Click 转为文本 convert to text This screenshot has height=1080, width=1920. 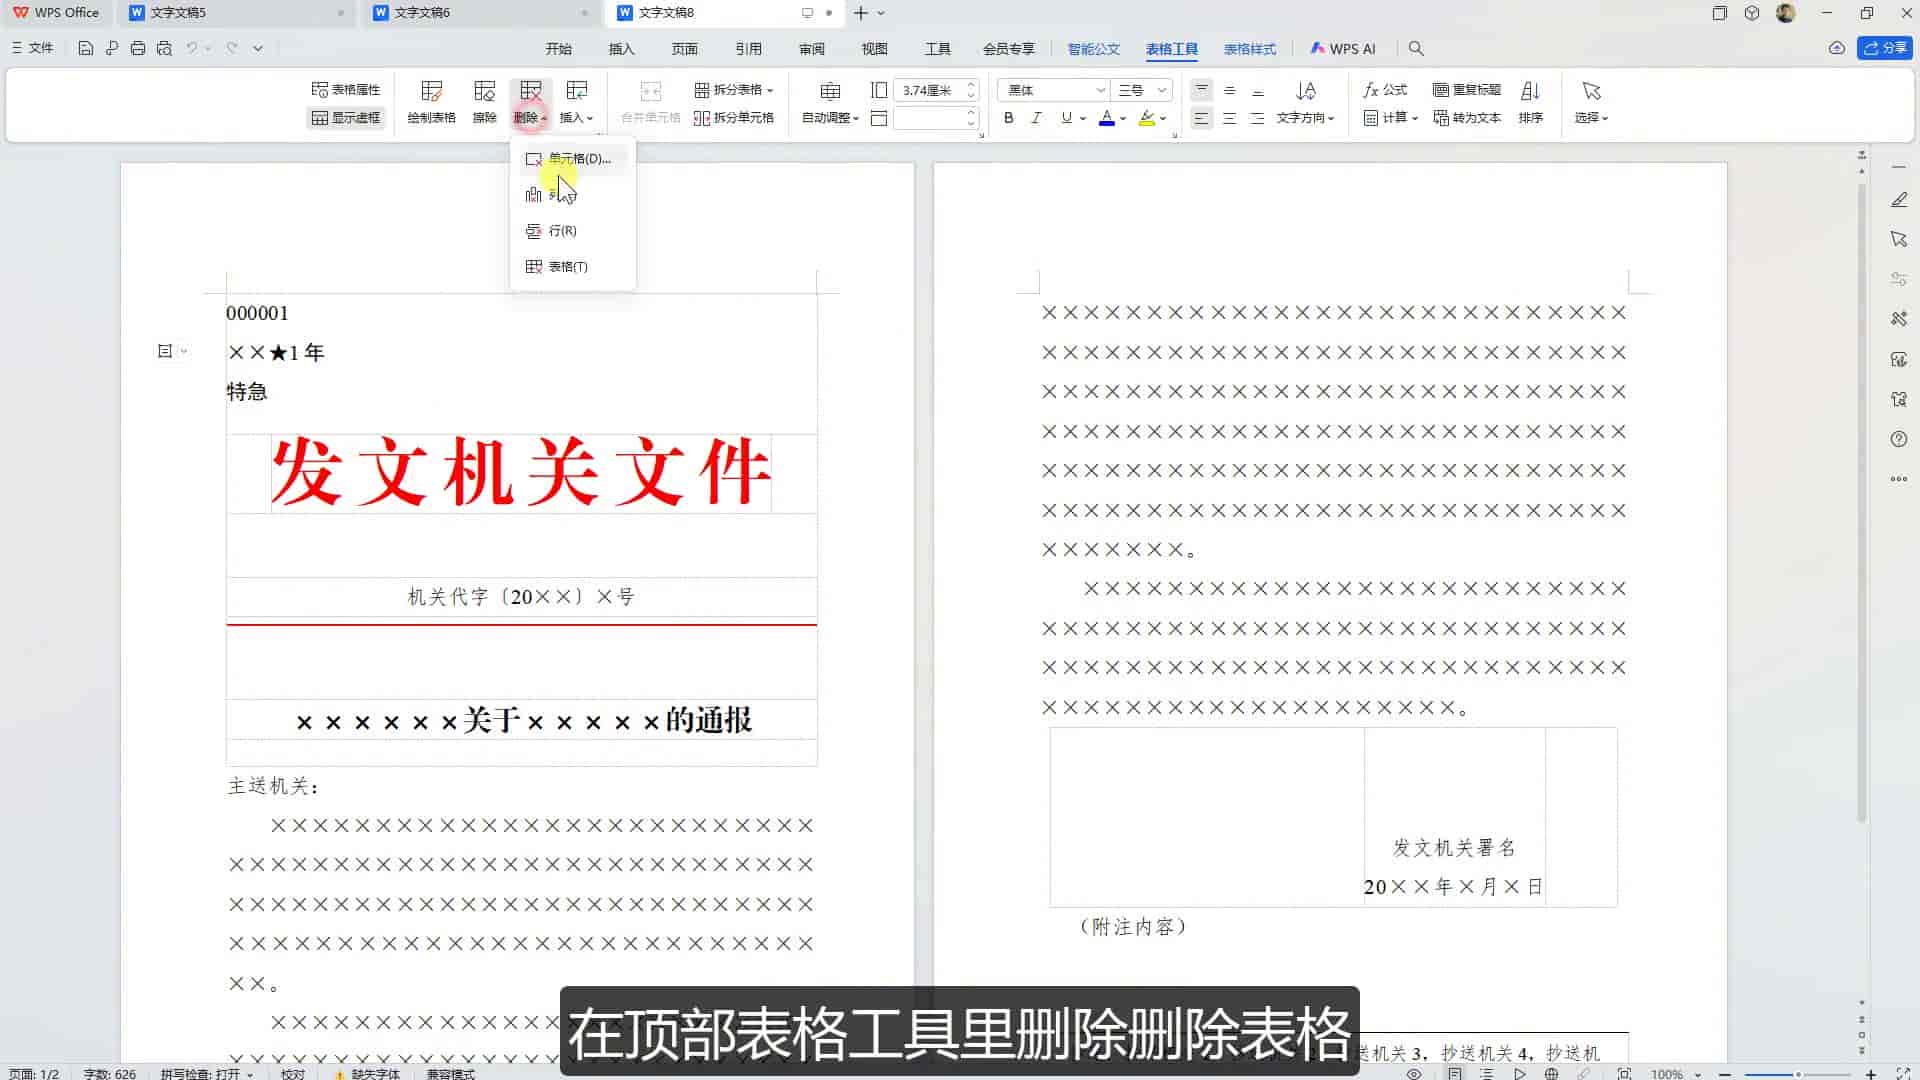point(1467,117)
